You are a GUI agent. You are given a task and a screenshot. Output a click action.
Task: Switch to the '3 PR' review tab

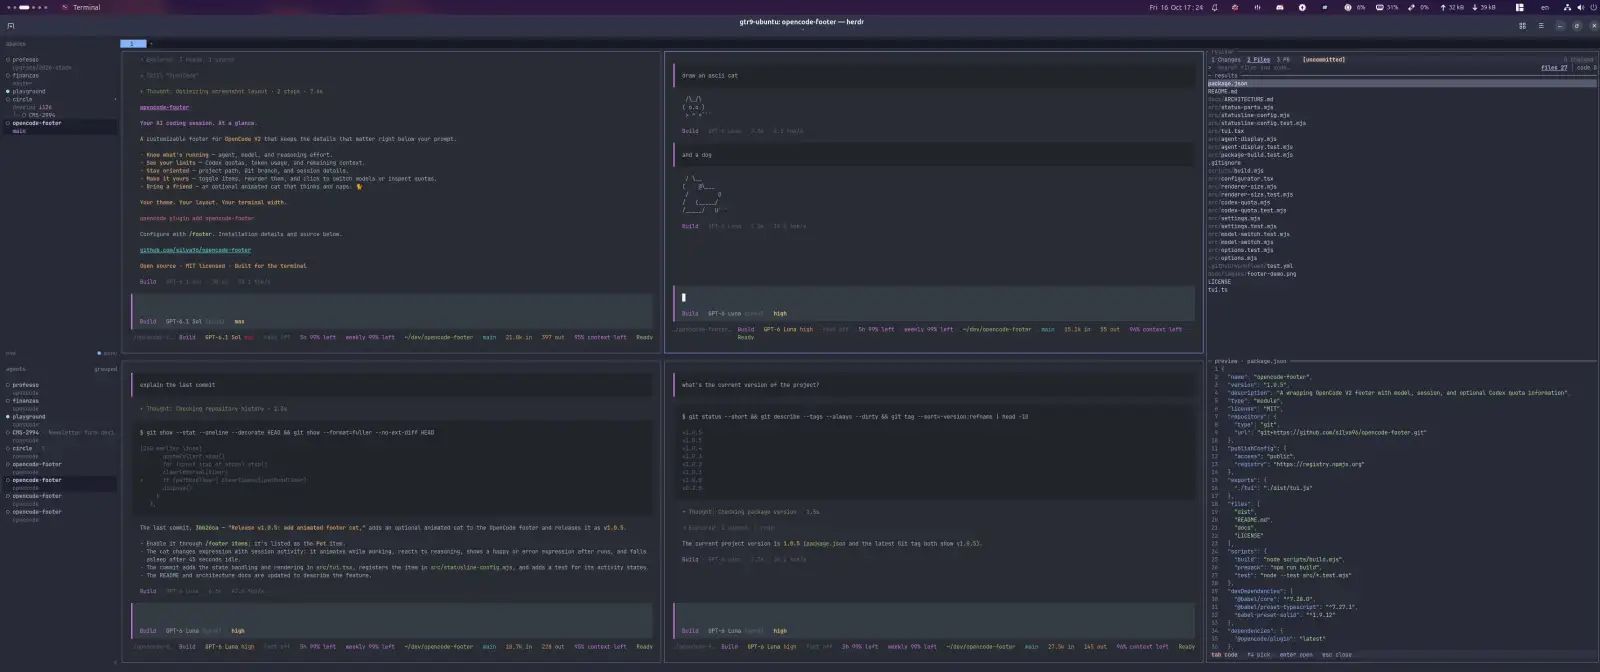1283,60
